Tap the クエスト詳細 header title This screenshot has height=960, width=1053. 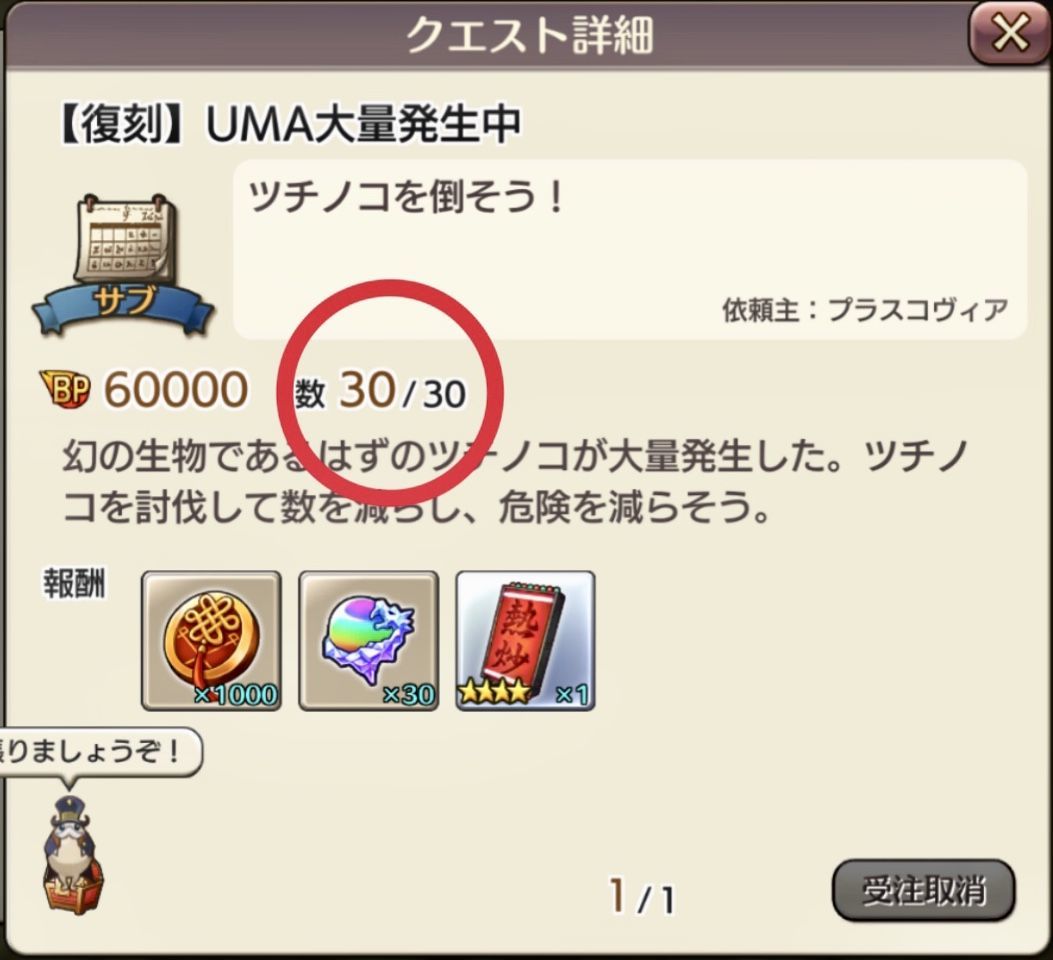click(x=530, y=35)
